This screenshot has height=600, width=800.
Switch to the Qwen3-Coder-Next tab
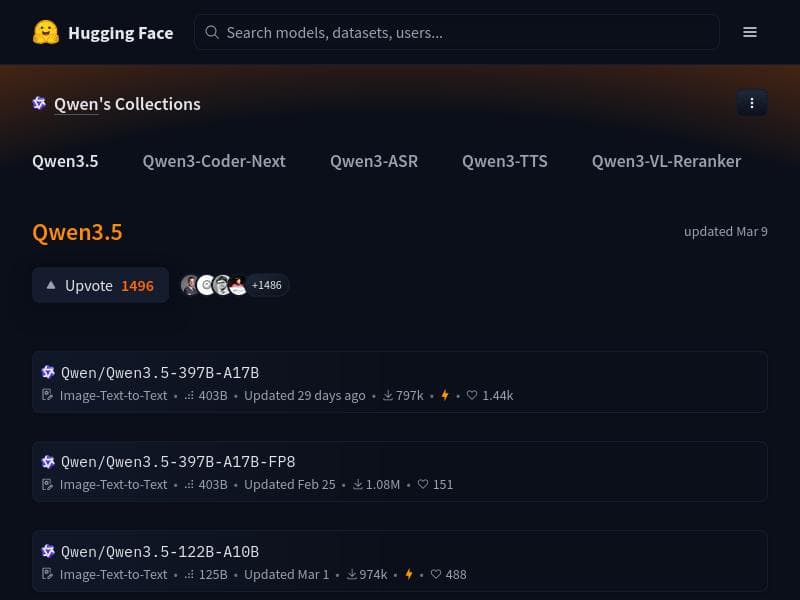pos(214,161)
